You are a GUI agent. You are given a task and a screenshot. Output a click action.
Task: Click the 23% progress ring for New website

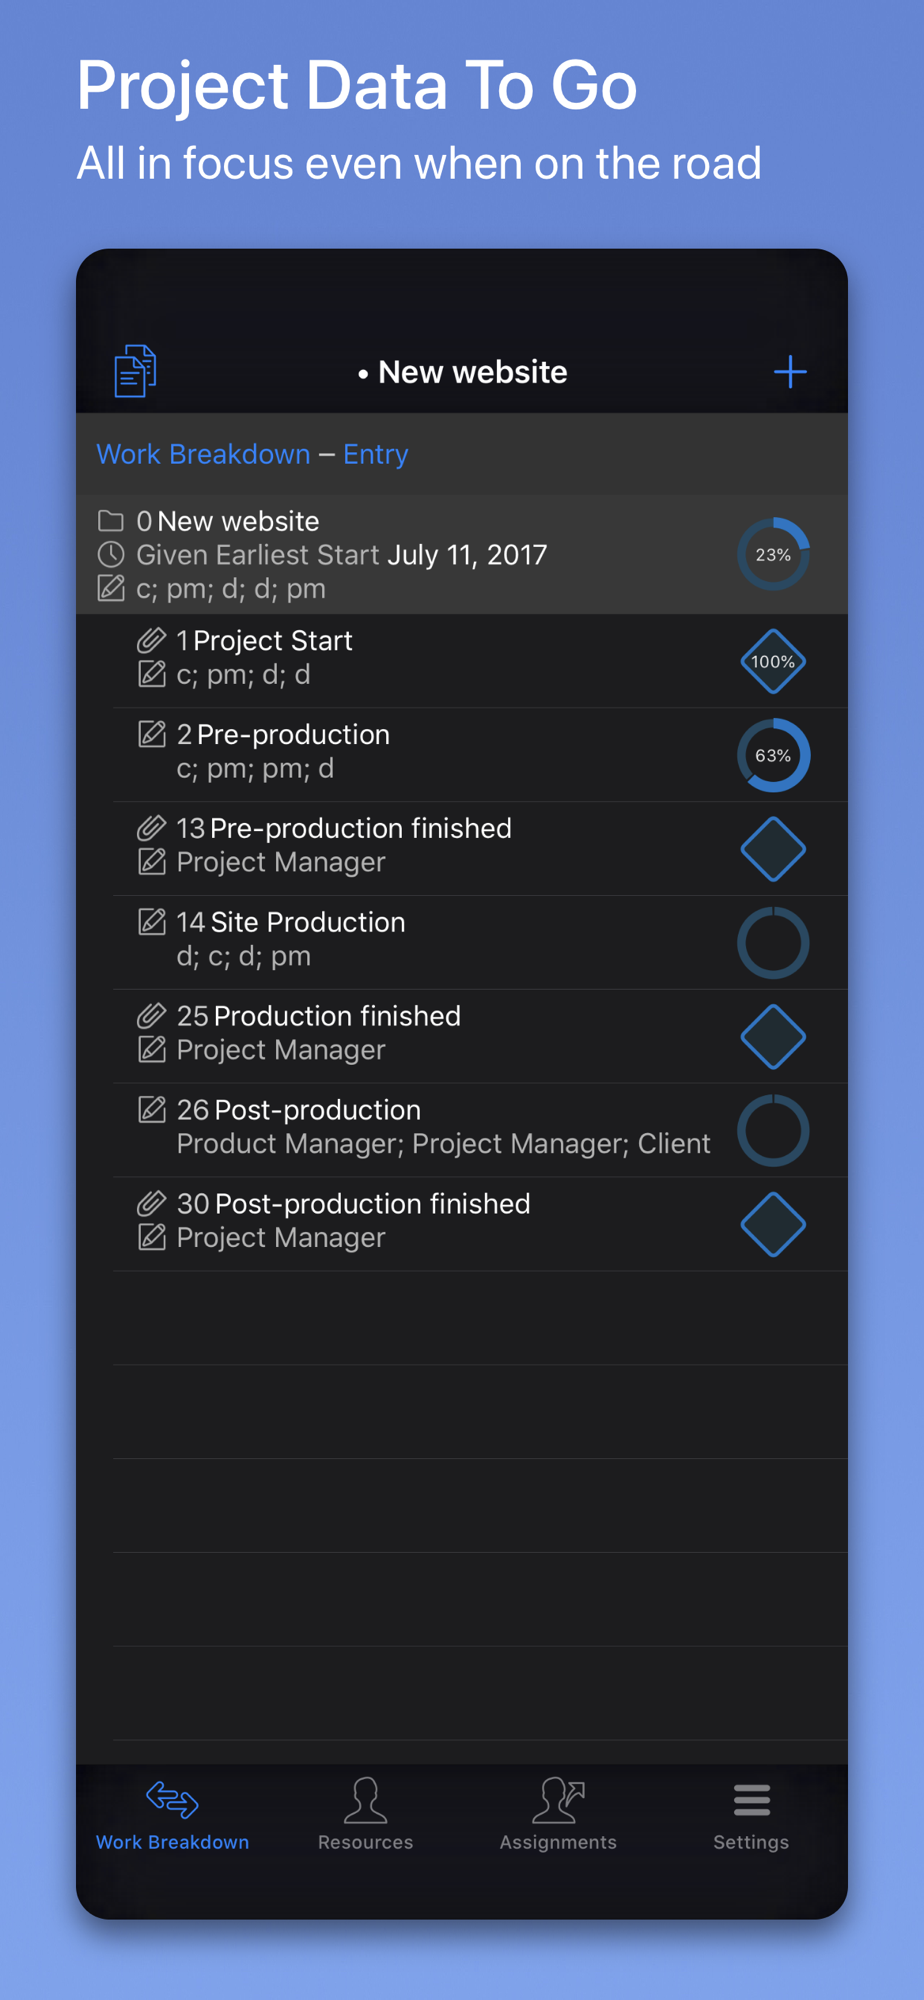(x=773, y=554)
